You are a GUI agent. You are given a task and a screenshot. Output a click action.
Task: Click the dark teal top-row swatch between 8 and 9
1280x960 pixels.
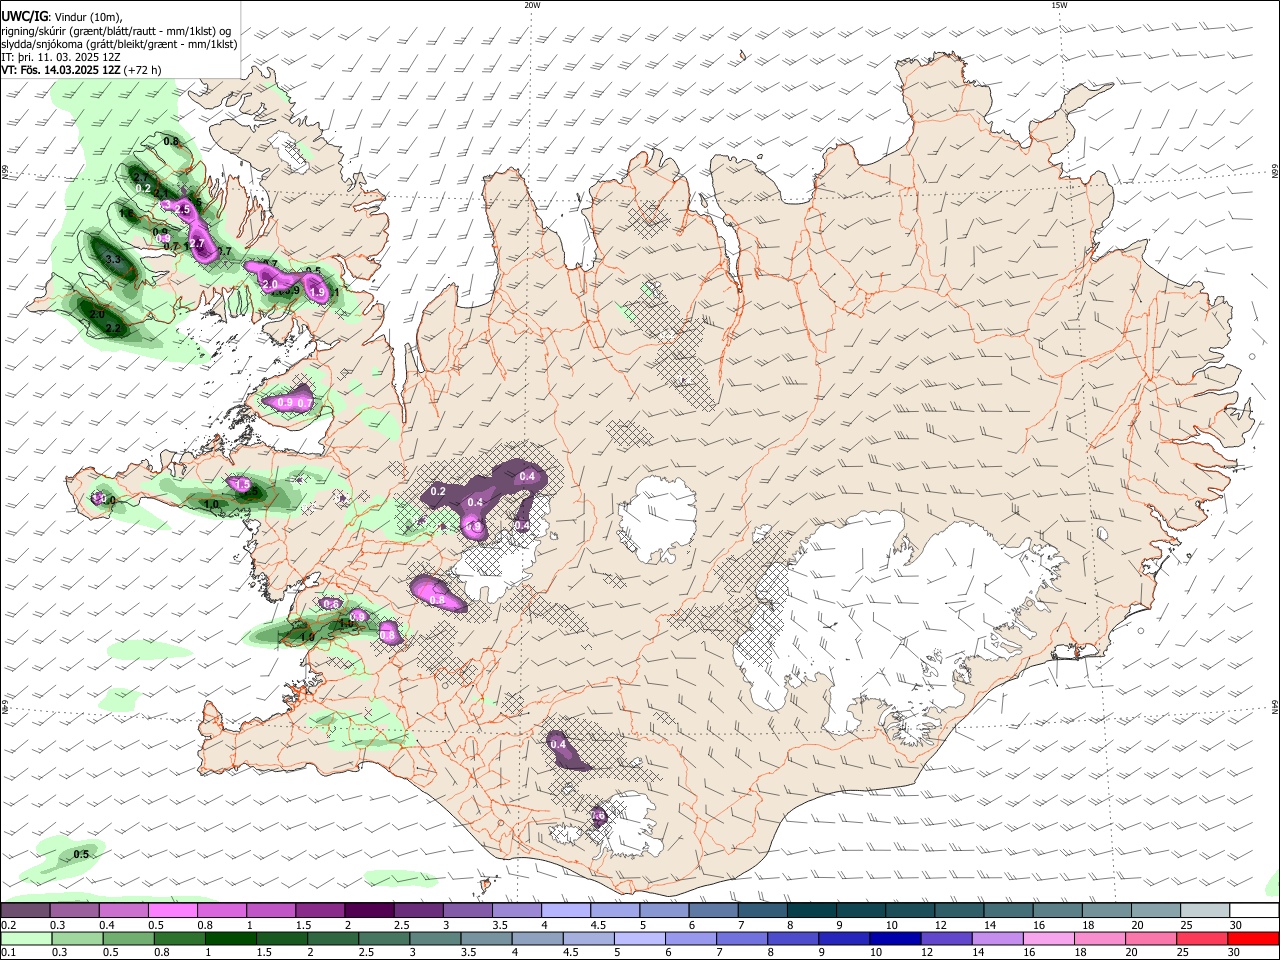pos(812,911)
